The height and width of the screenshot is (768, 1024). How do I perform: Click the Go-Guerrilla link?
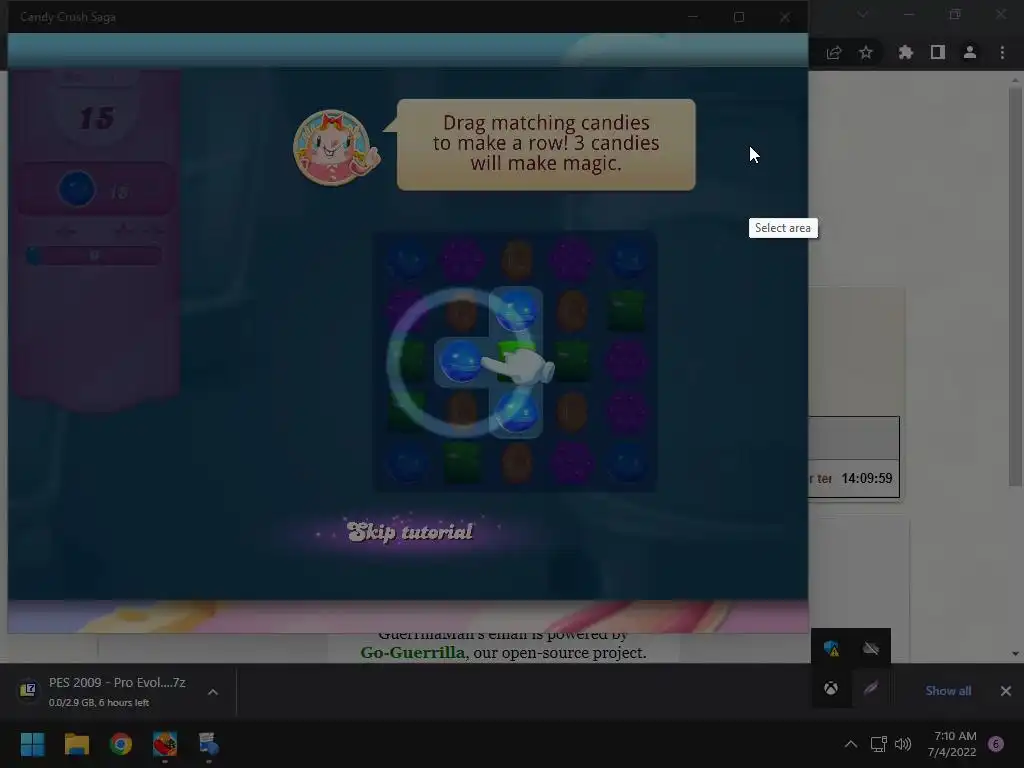413,652
